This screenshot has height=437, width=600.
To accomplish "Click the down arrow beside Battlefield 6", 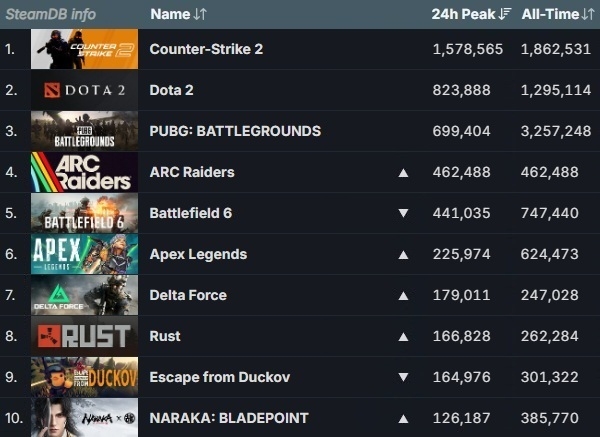I will click(403, 213).
